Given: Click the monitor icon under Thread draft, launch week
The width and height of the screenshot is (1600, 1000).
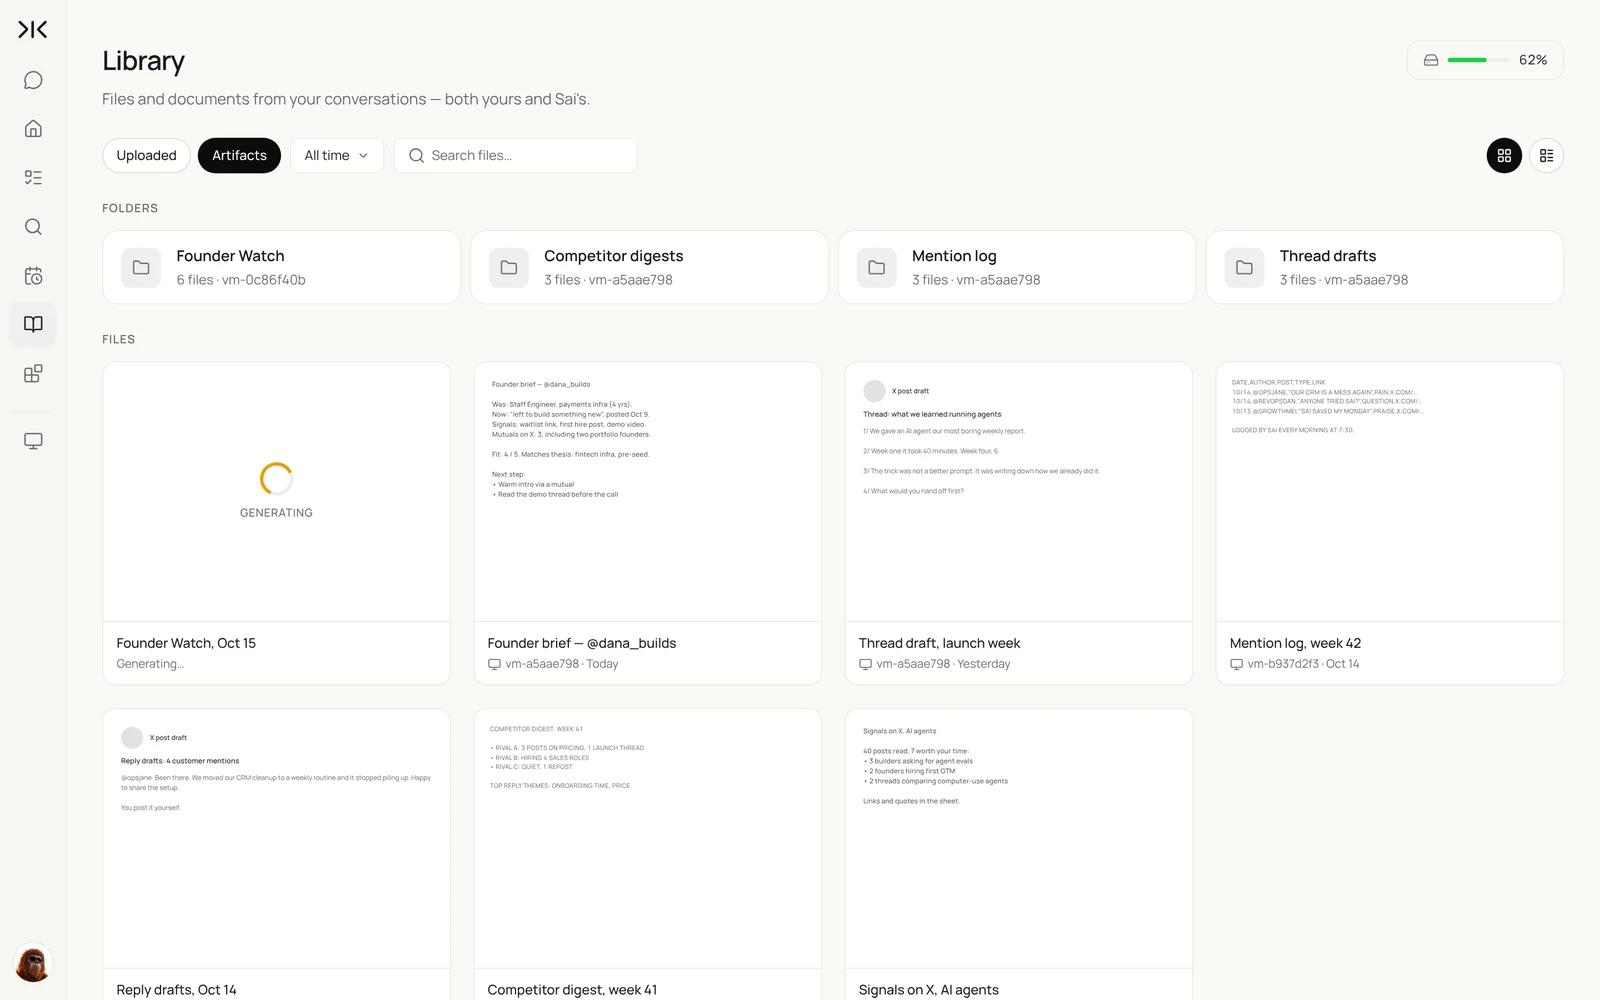Looking at the screenshot, I should pyautogui.click(x=866, y=664).
